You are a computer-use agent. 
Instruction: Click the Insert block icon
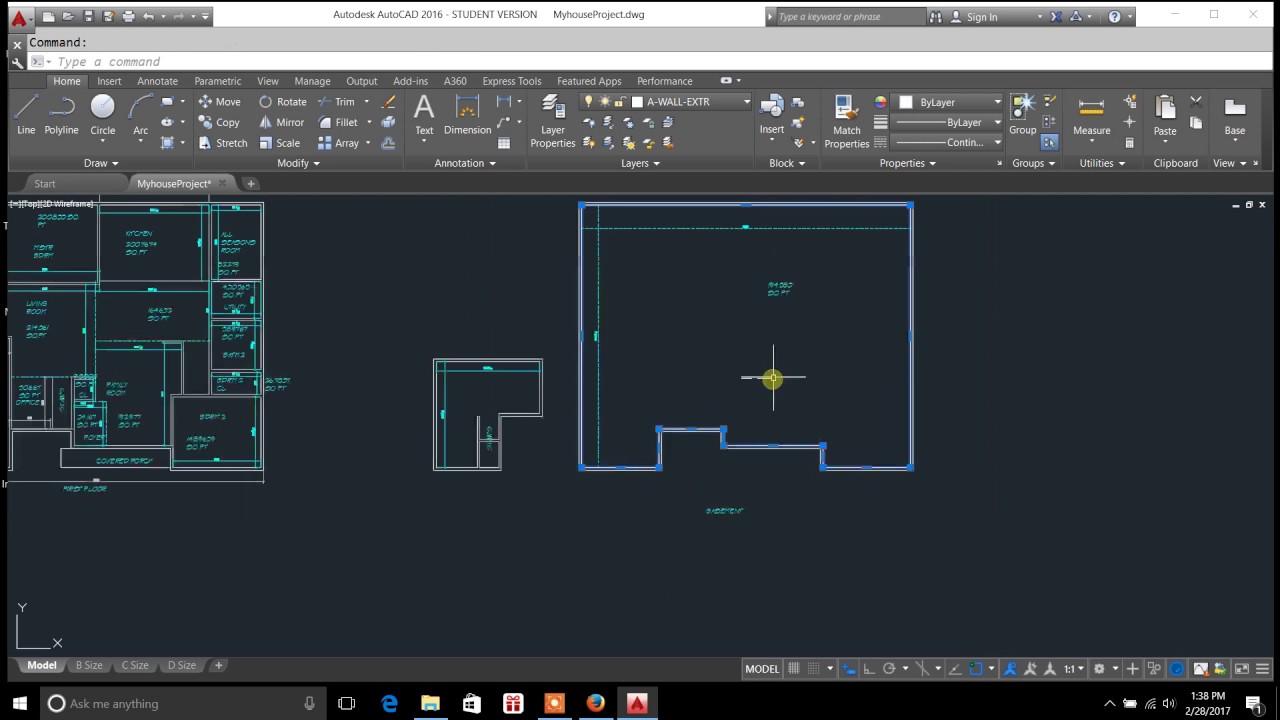pos(772,114)
